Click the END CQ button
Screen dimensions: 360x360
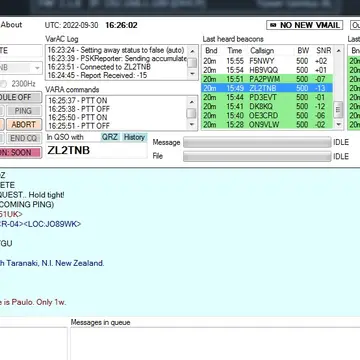pyautogui.click(x=23, y=138)
